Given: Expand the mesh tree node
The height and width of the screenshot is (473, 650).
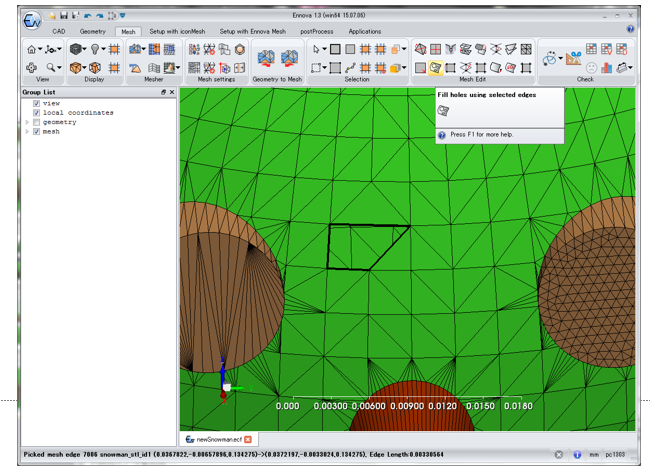Looking at the screenshot, I should (x=27, y=131).
